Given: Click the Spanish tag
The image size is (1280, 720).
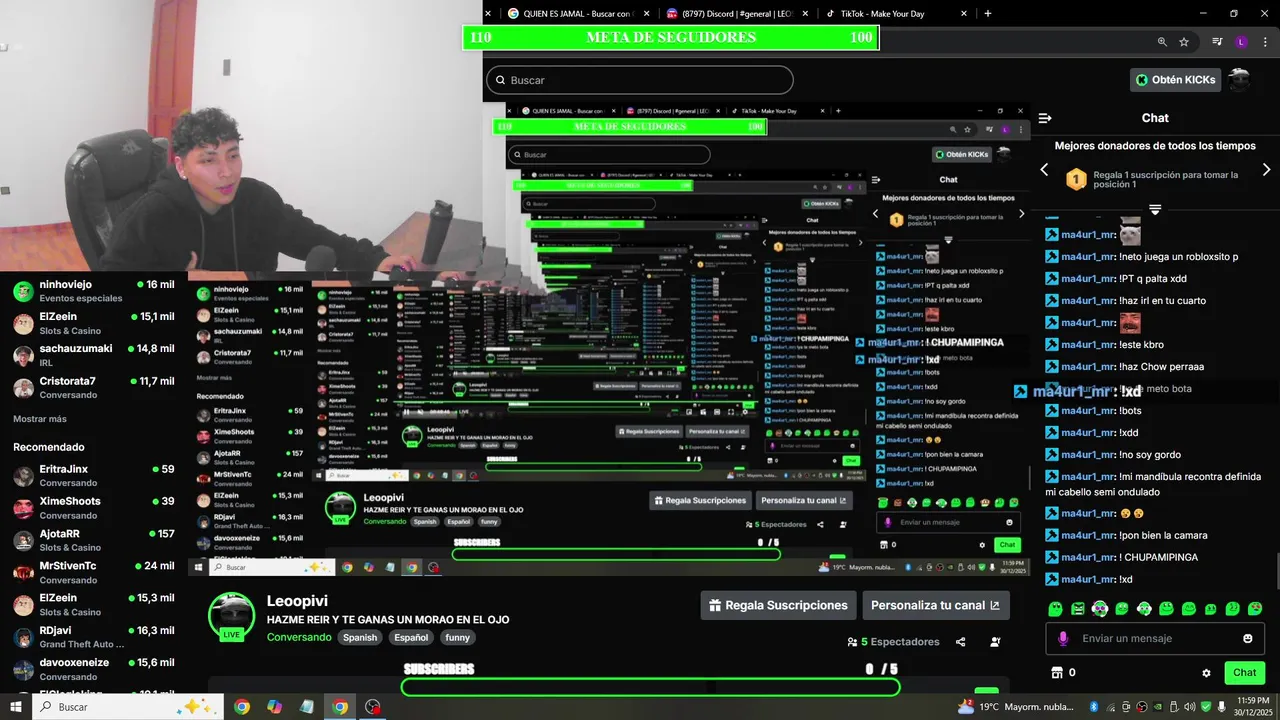Looking at the screenshot, I should (360, 638).
